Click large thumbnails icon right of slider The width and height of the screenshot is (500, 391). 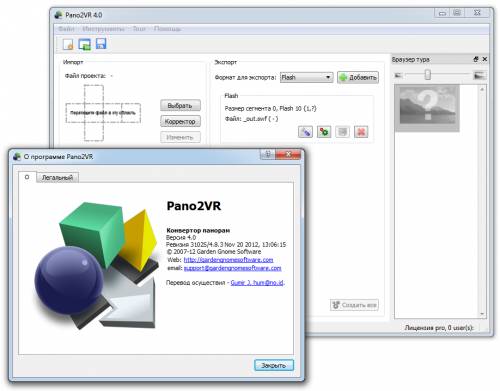click(x=479, y=75)
